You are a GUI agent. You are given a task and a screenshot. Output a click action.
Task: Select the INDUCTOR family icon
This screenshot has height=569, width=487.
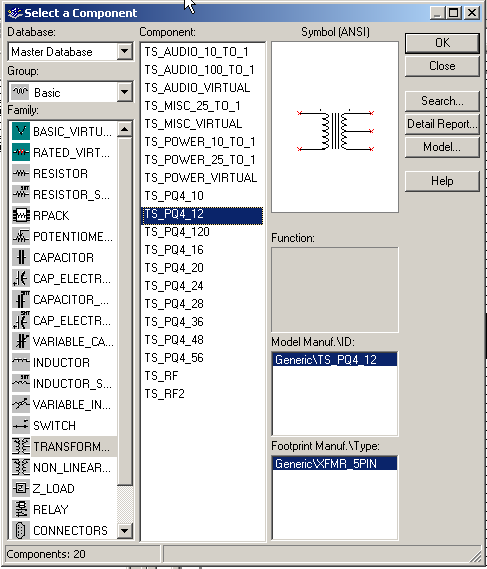(x=21, y=363)
